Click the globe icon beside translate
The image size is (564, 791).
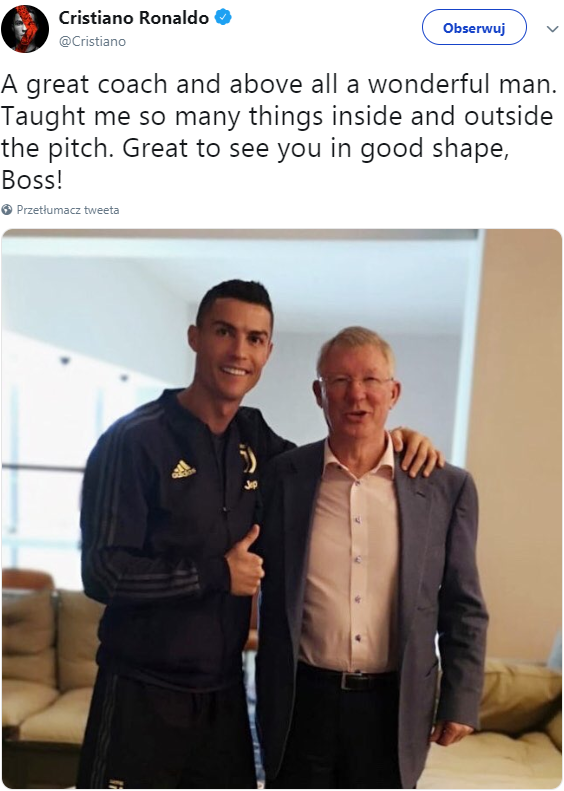point(7,210)
